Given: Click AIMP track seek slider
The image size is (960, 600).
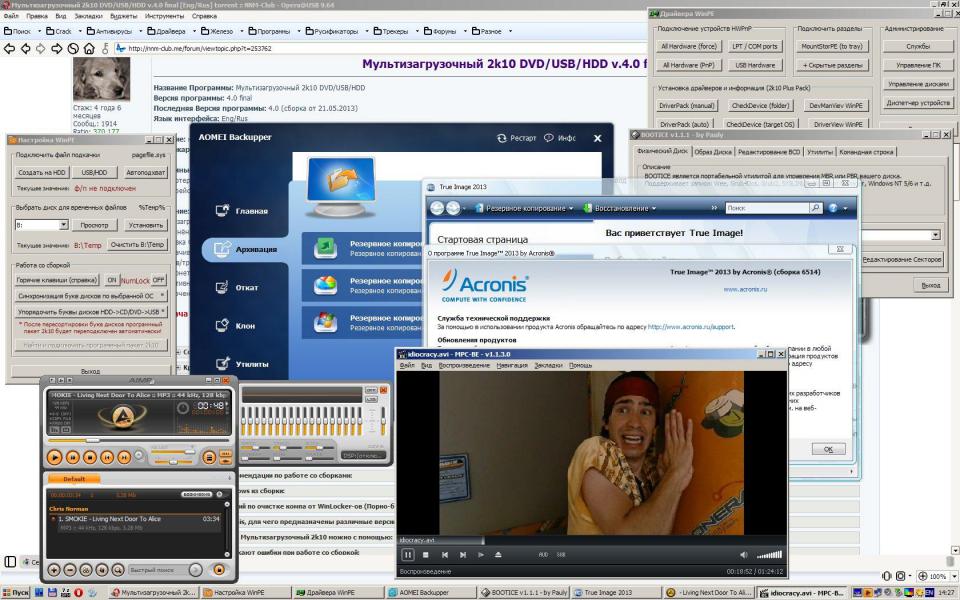Looking at the screenshot, I should [138, 440].
